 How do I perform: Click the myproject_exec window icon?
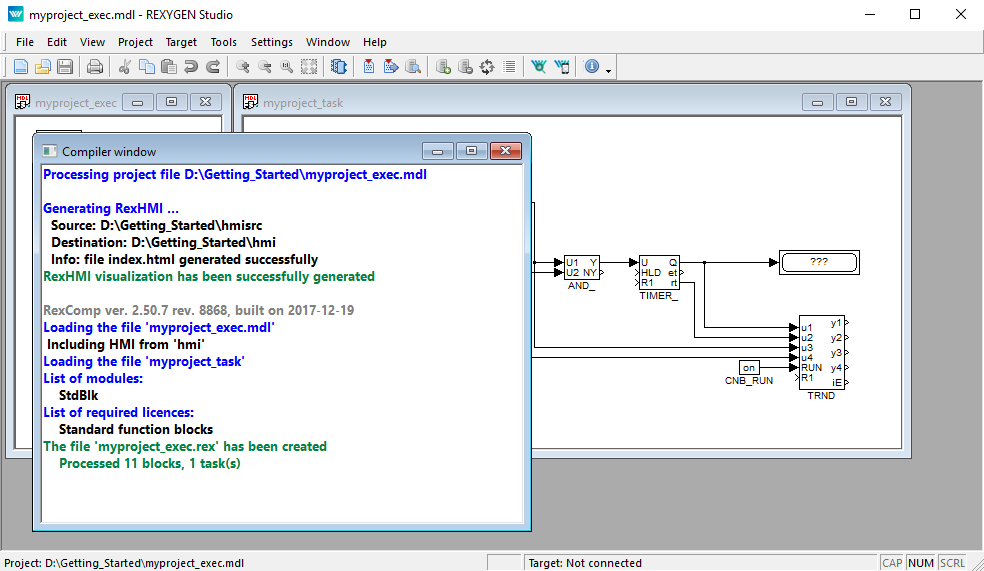click(23, 102)
